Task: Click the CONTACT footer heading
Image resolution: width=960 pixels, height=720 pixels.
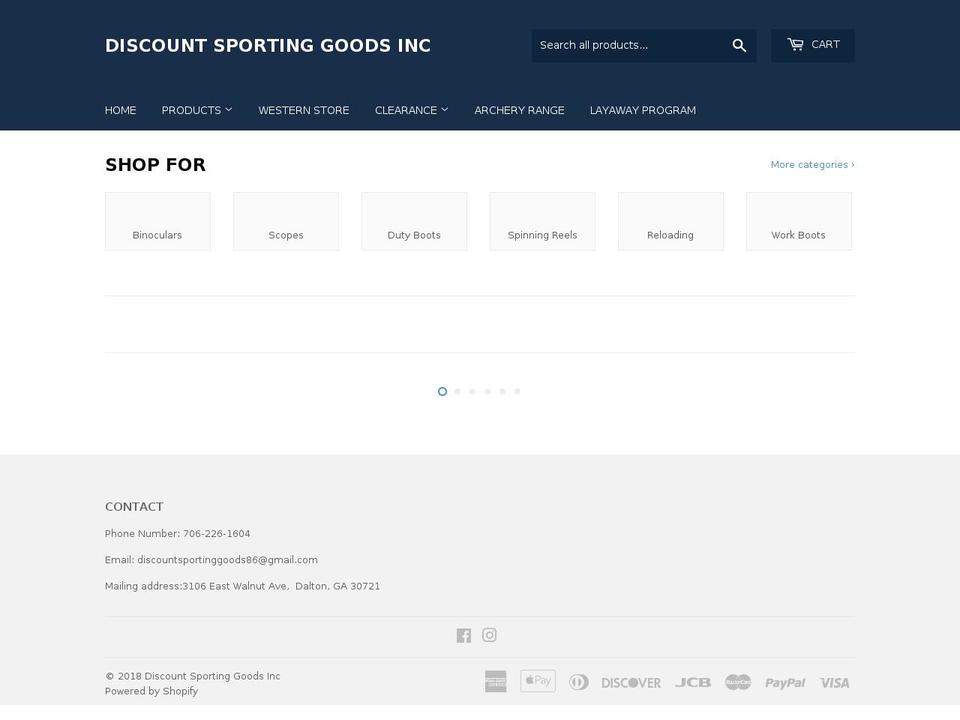Action: click(134, 507)
